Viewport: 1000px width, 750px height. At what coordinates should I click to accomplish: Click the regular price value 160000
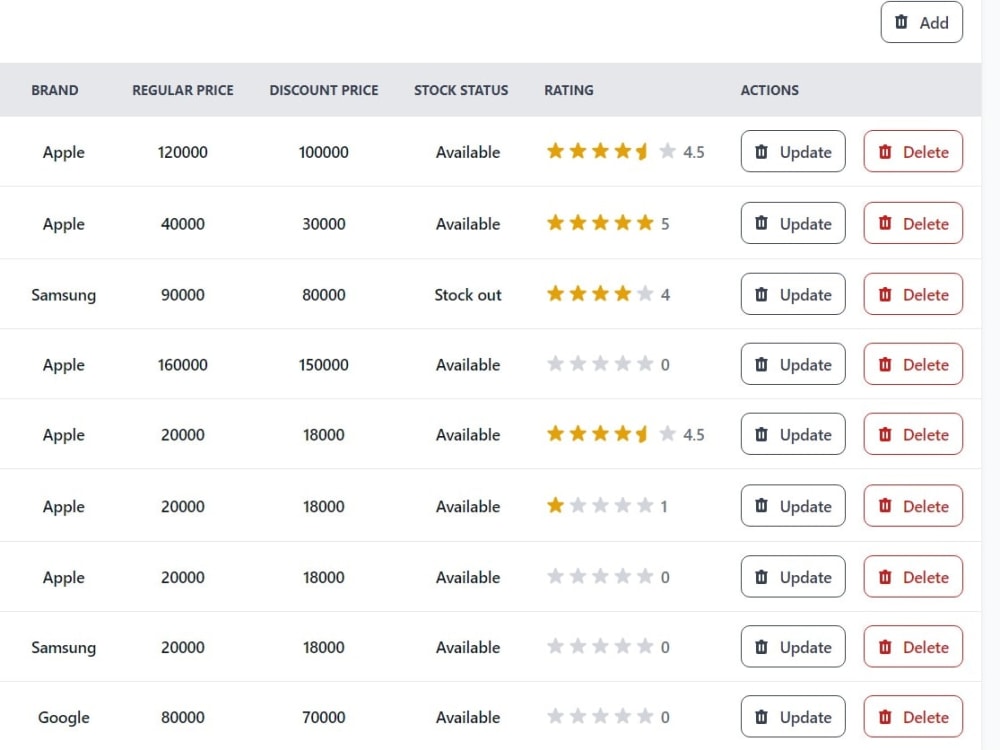183,365
